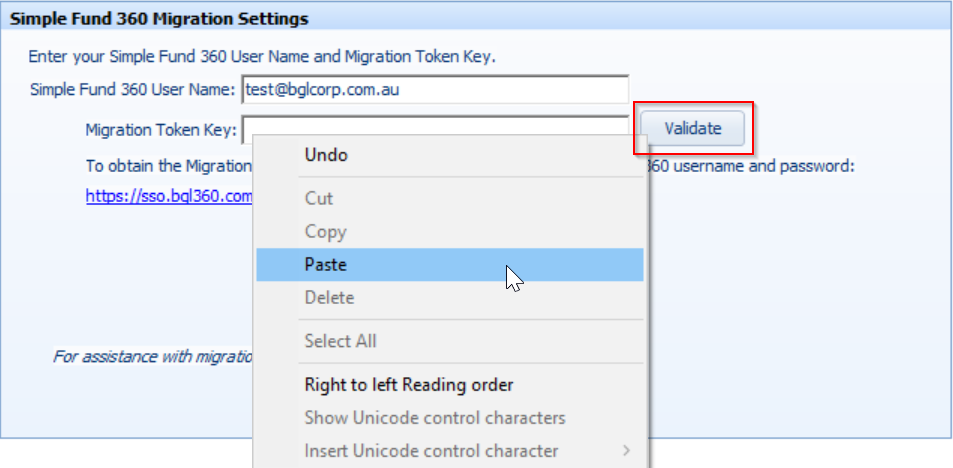Click the 'Simple Fund 360 User Name:' label
The image size is (953, 468).
(132, 90)
